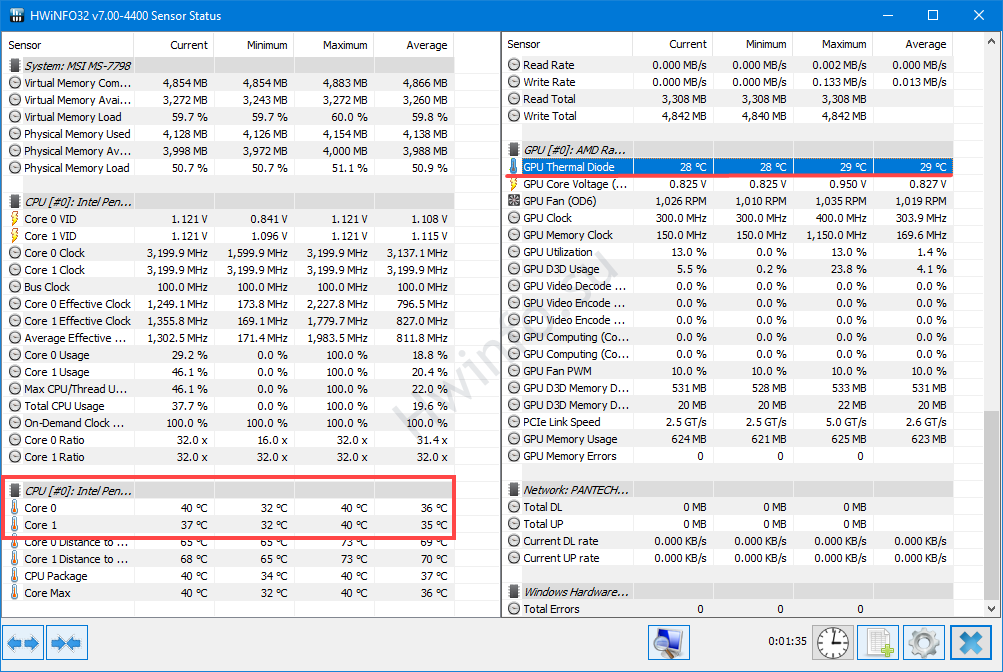Click the shrink layout arrows button
The width and height of the screenshot is (1003, 672).
pyautogui.click(x=66, y=643)
